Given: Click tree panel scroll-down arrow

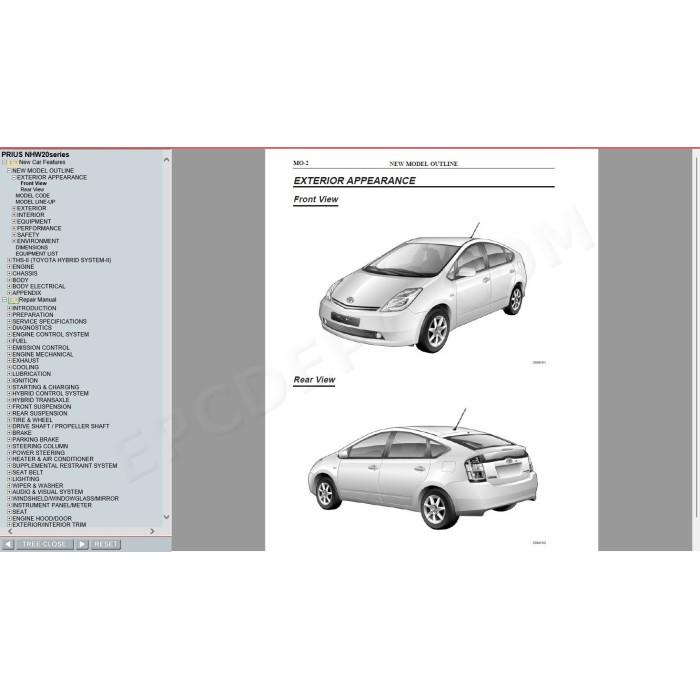Looking at the screenshot, I should coord(167,517).
